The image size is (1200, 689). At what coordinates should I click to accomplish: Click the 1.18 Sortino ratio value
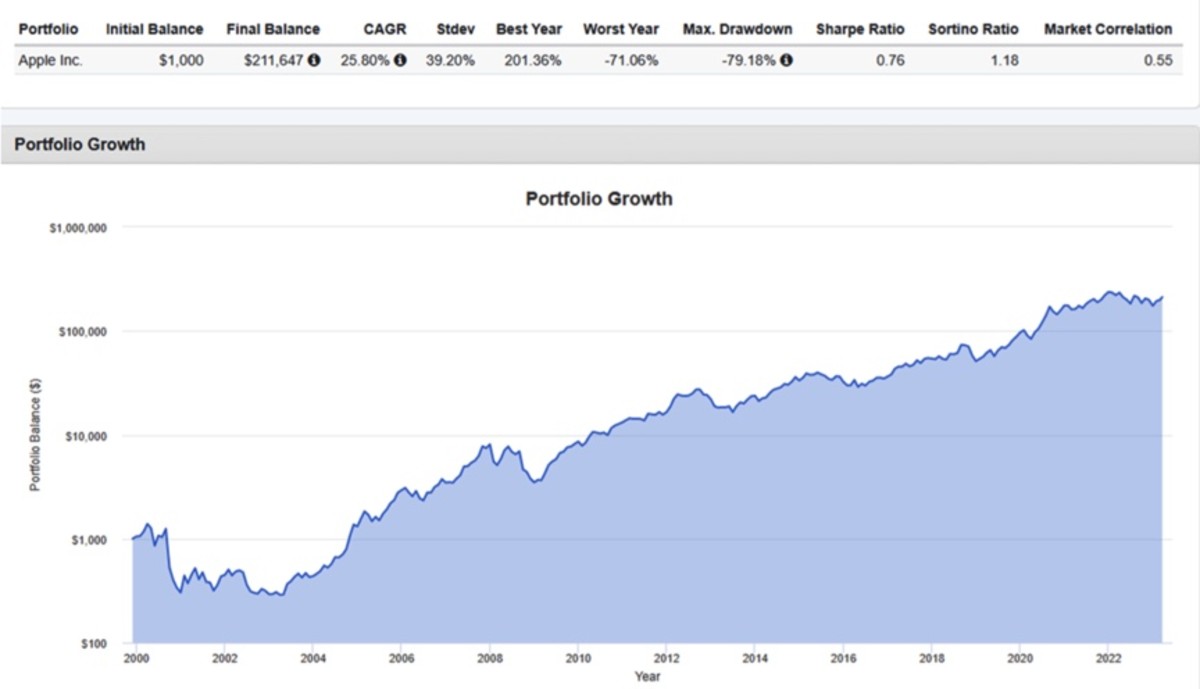pos(1005,60)
